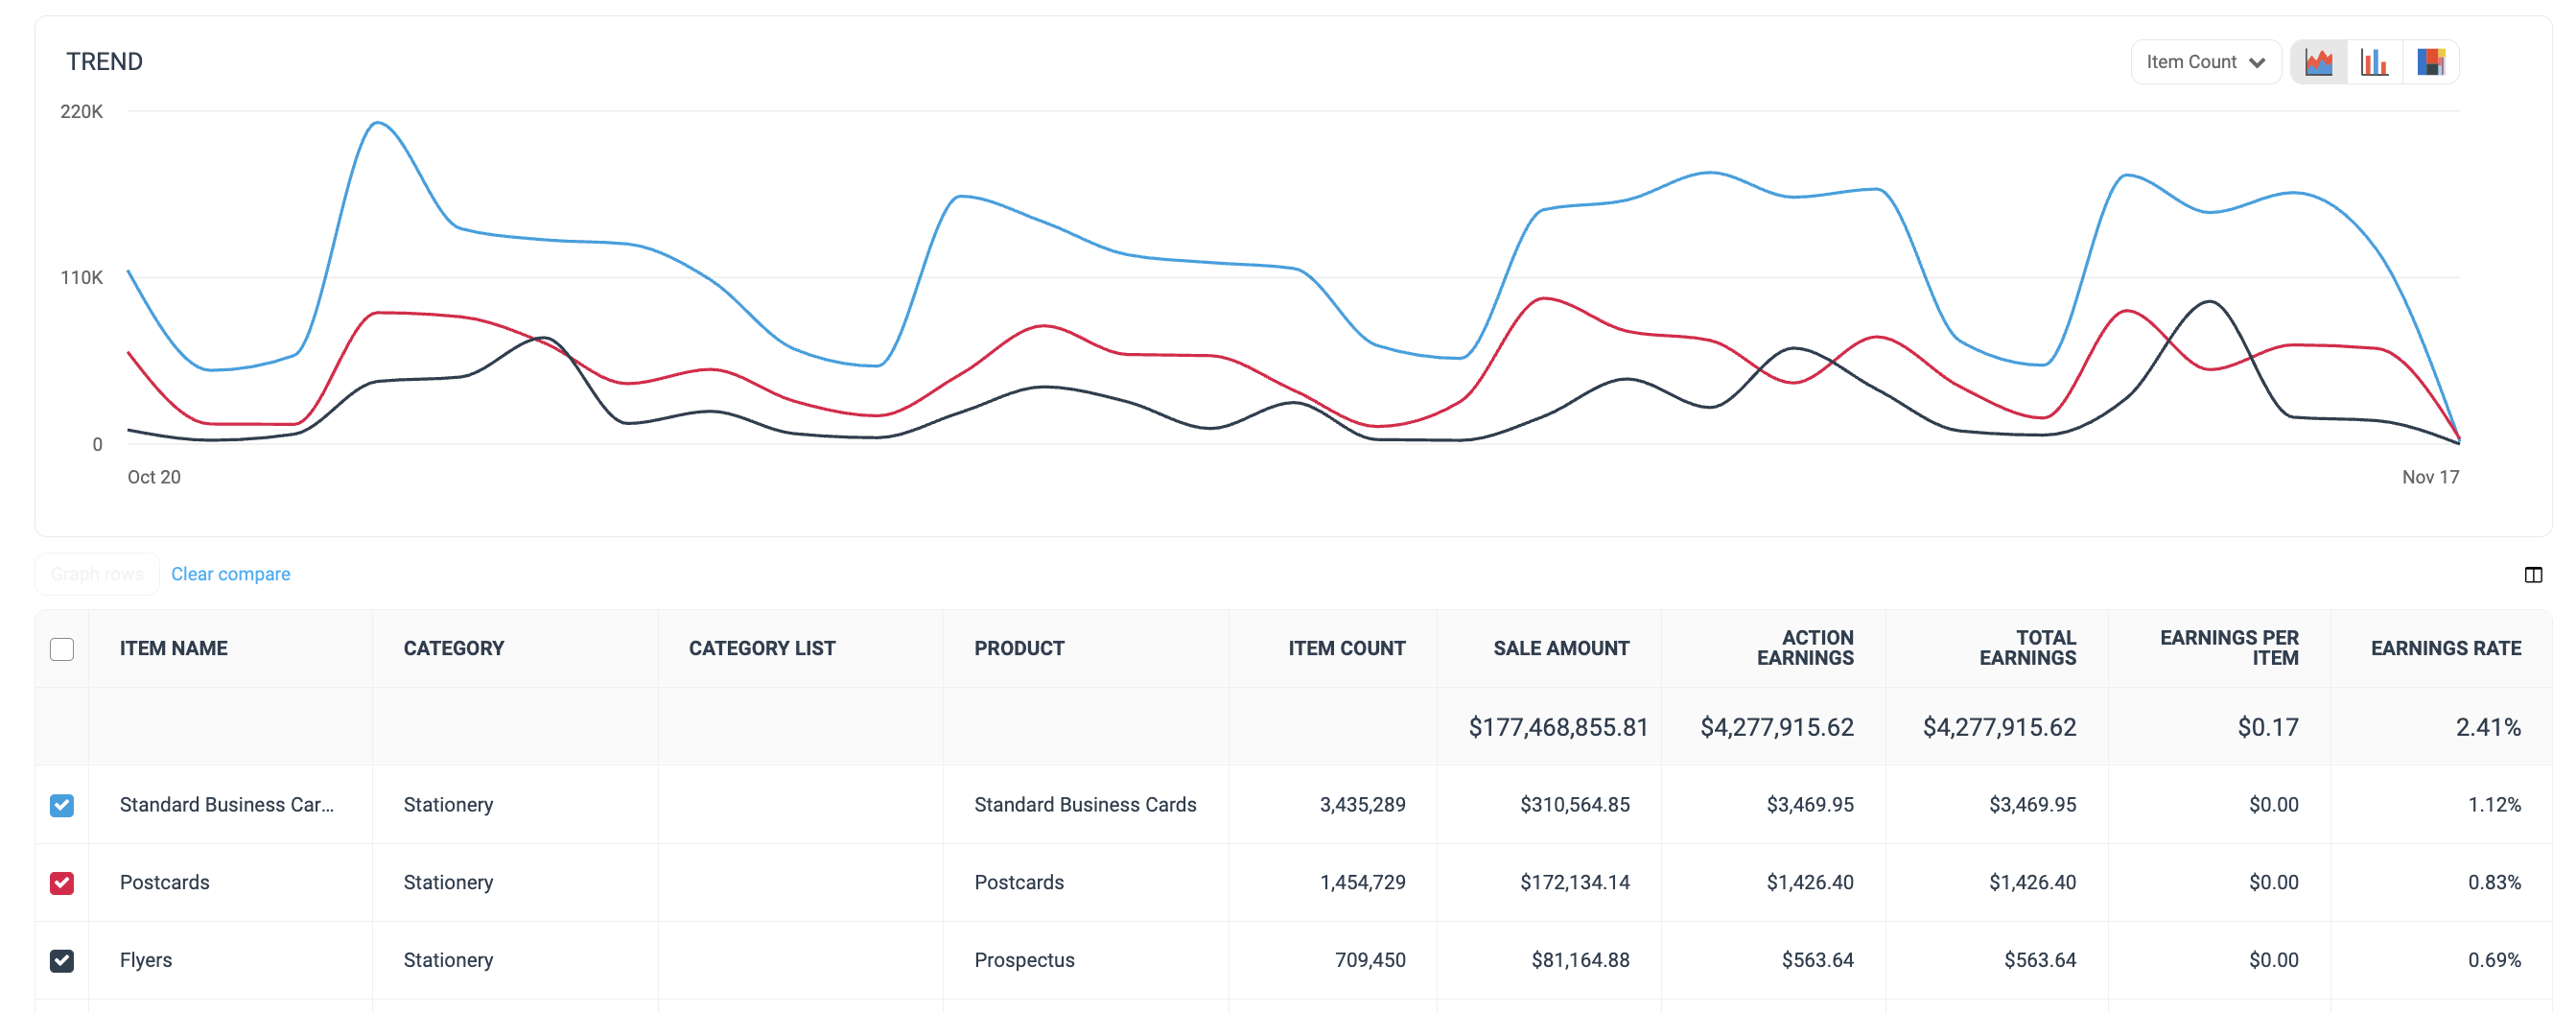
Task: Sort by Category column header
Action: (x=453, y=649)
